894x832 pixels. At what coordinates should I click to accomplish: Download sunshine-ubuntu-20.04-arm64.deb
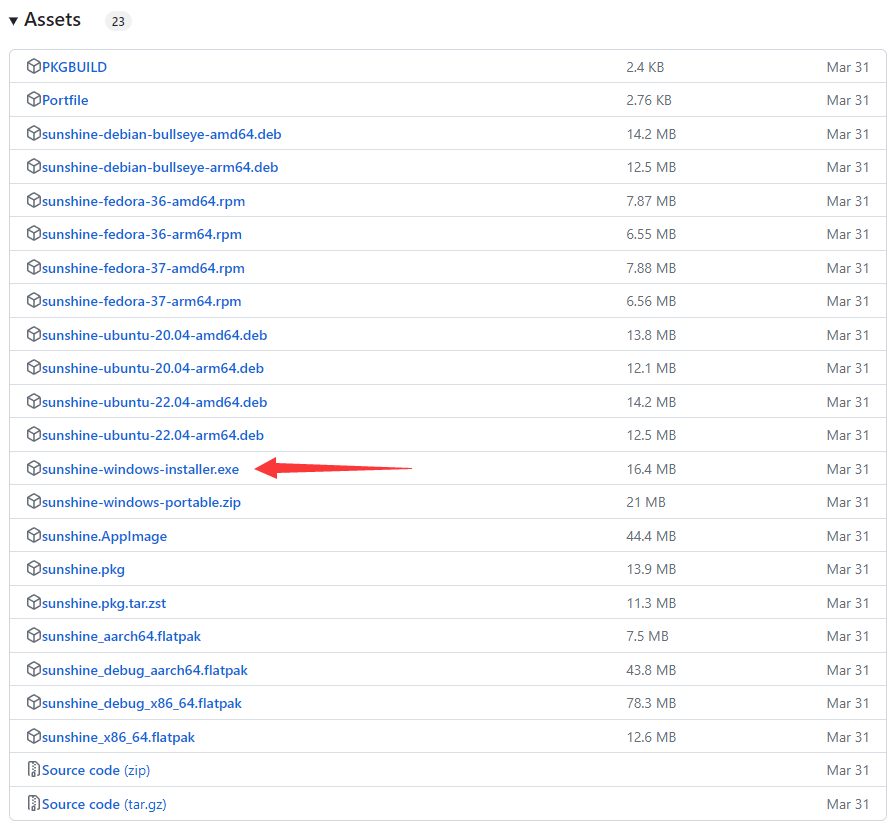(x=153, y=368)
